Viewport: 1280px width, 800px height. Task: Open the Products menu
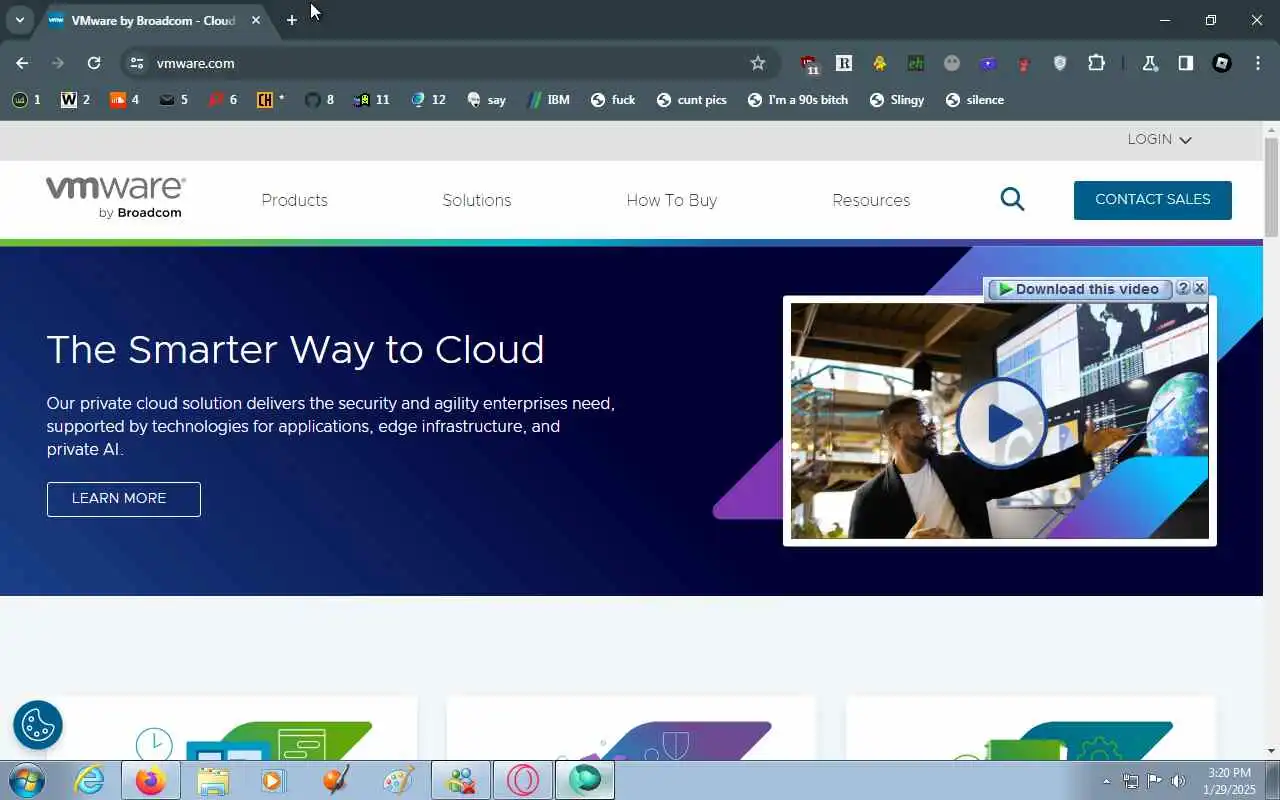point(294,200)
